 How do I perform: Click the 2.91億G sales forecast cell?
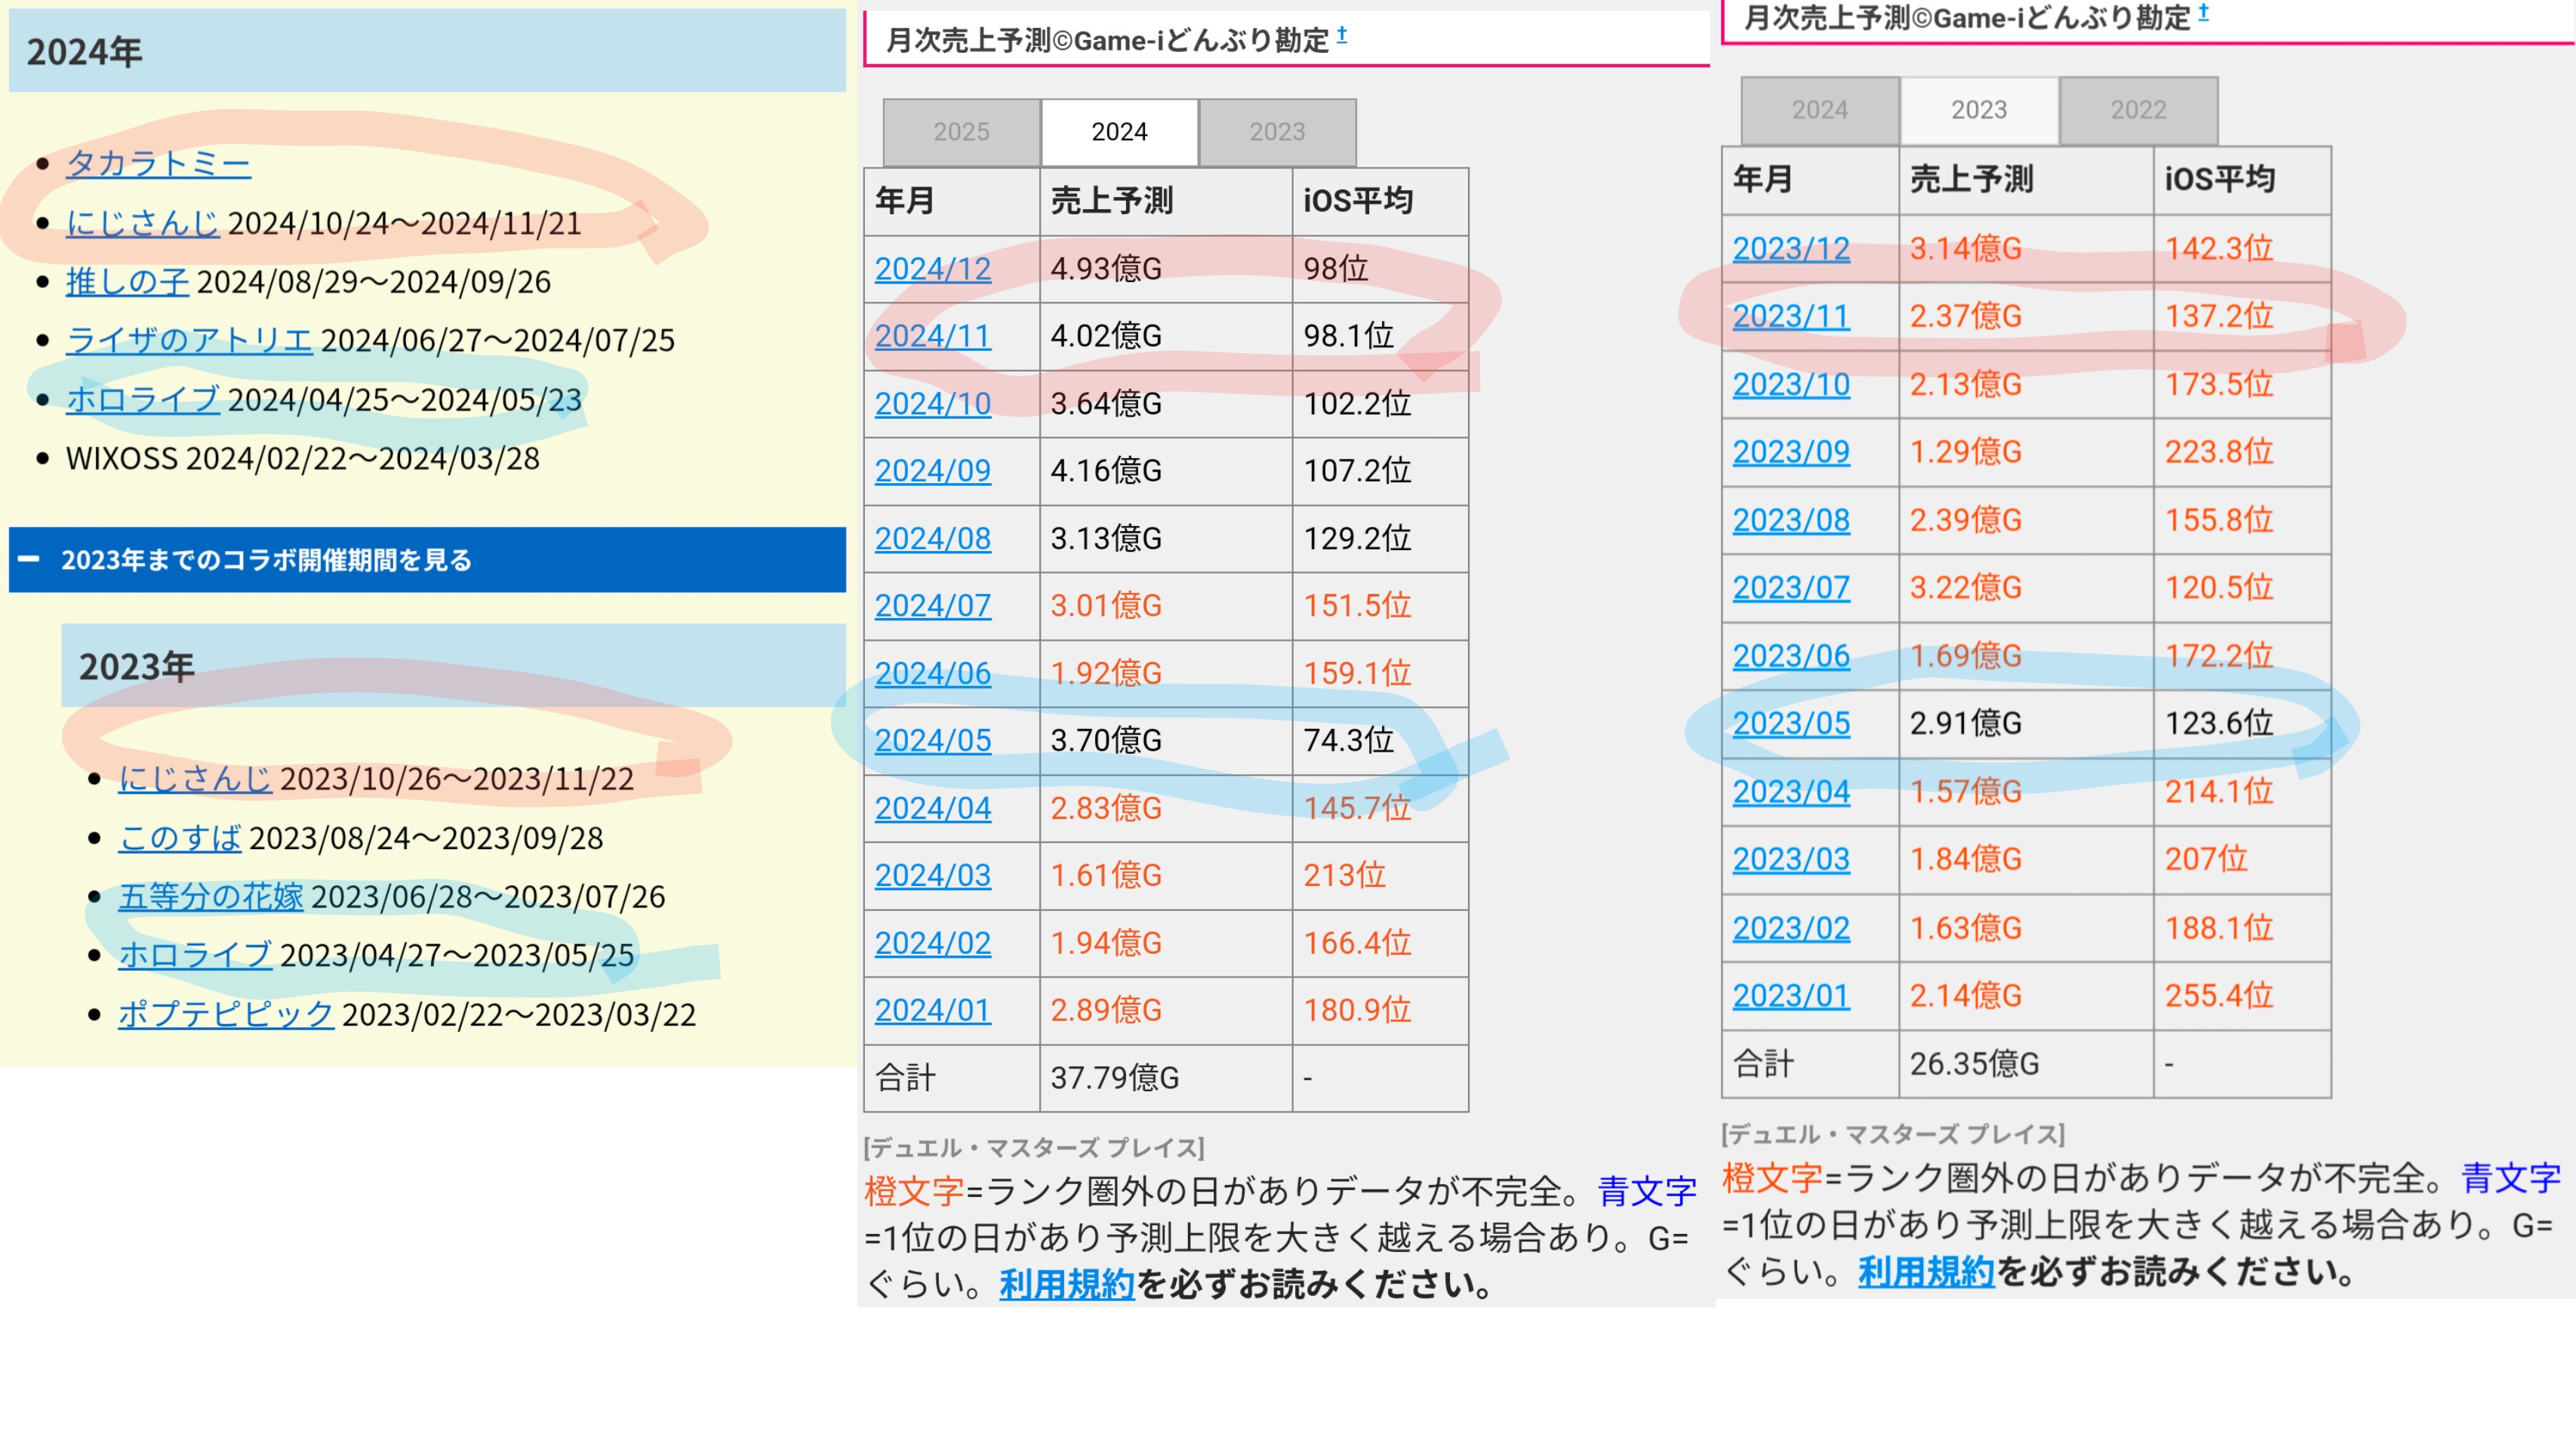(x=2026, y=724)
